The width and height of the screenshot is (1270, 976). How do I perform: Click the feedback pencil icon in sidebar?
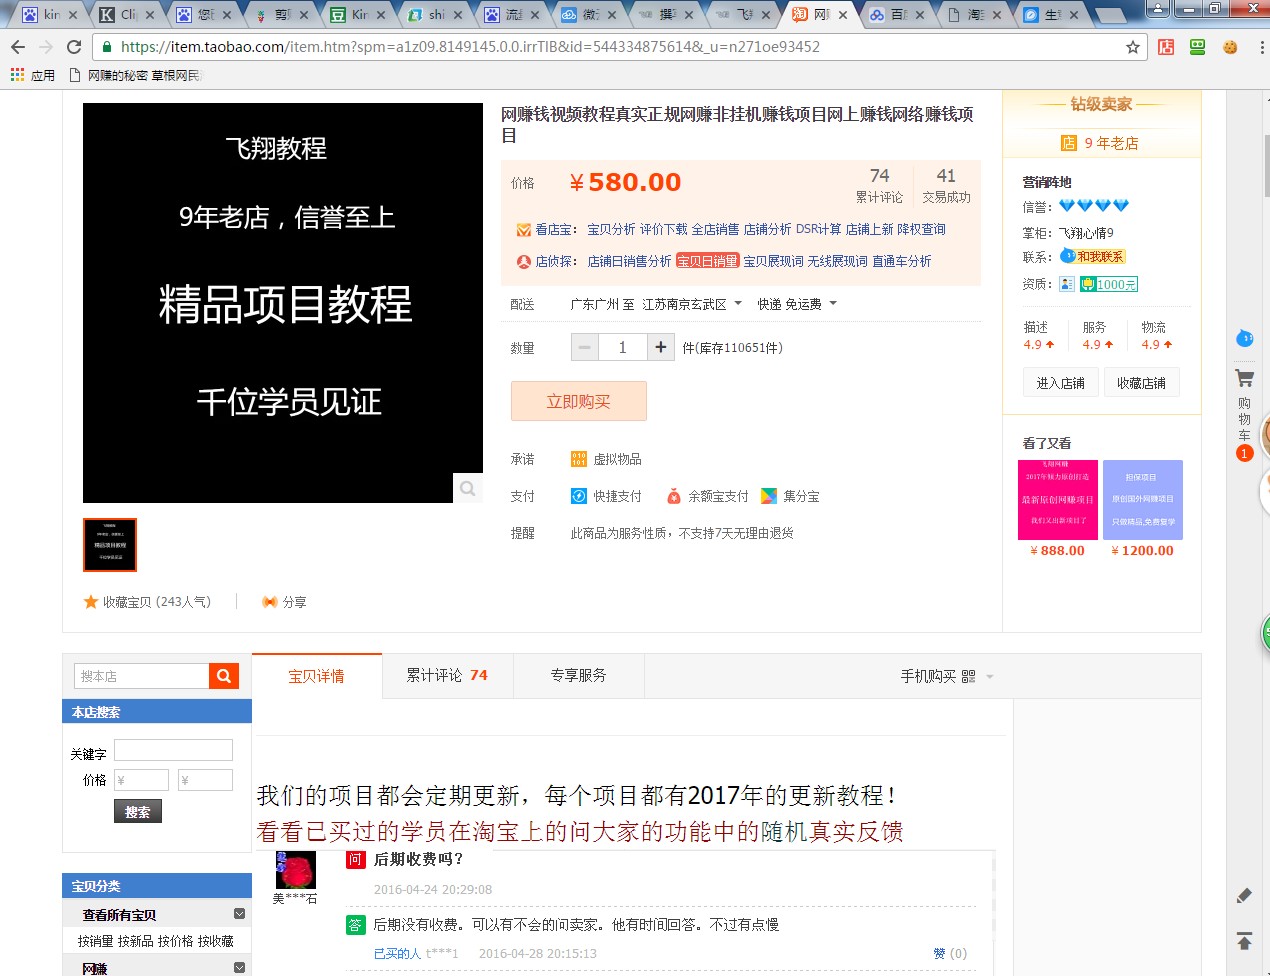(1244, 896)
